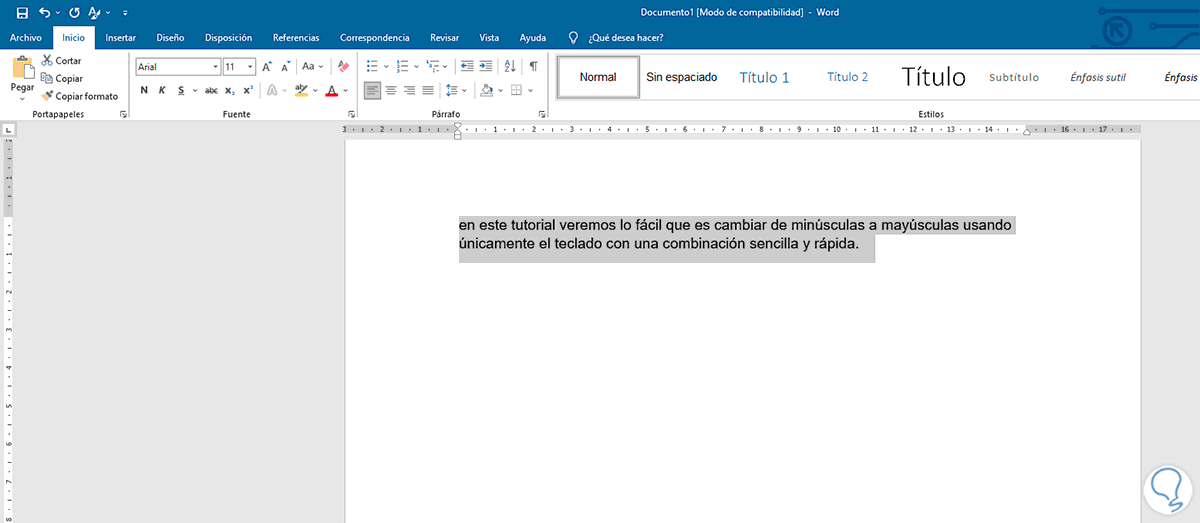1200x523 pixels.
Task: Open the spelling check quick access icon
Action: point(95,12)
